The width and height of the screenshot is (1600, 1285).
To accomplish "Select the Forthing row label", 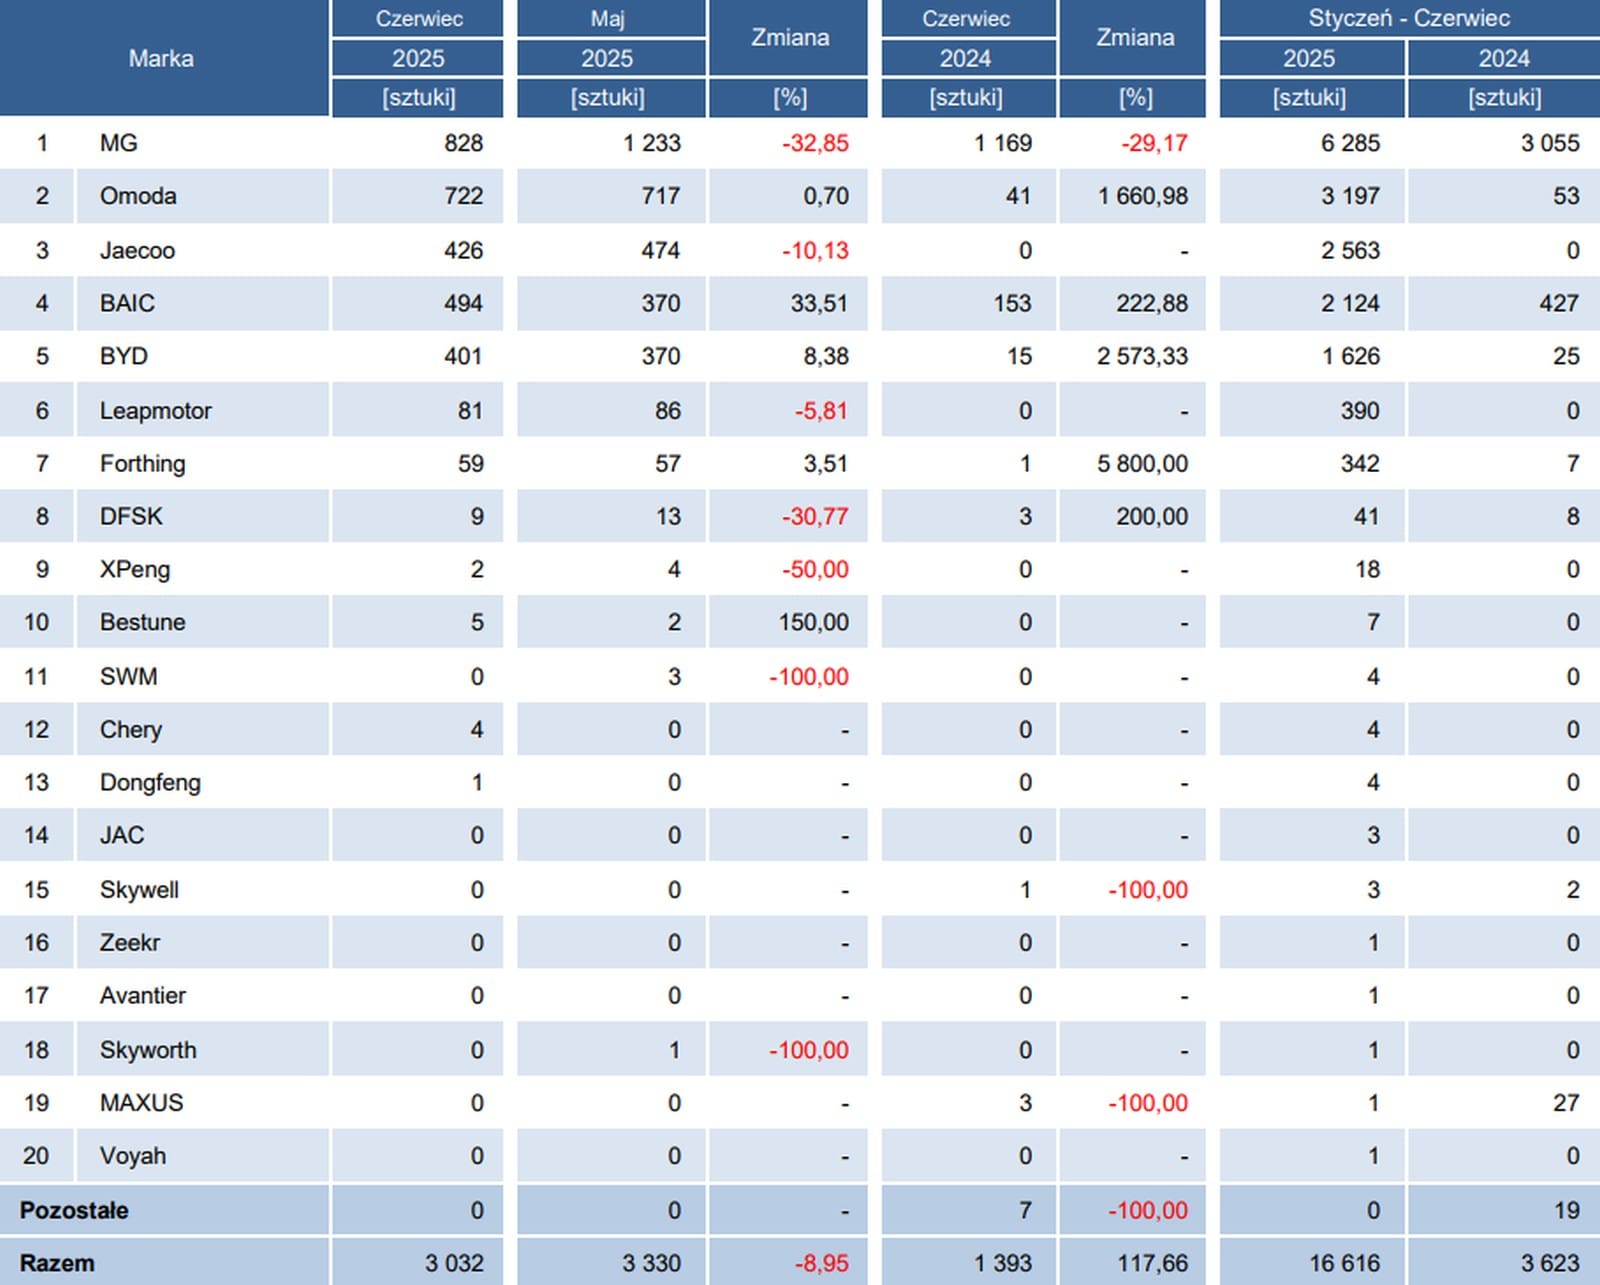I will click(143, 463).
